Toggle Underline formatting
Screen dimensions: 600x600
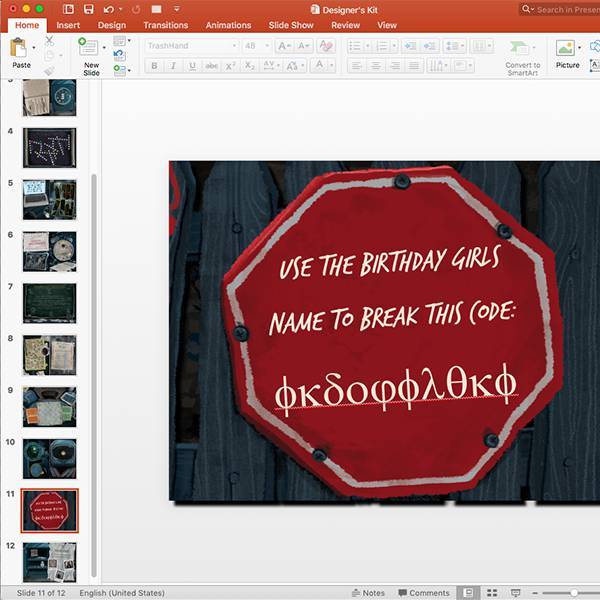[x=192, y=66]
